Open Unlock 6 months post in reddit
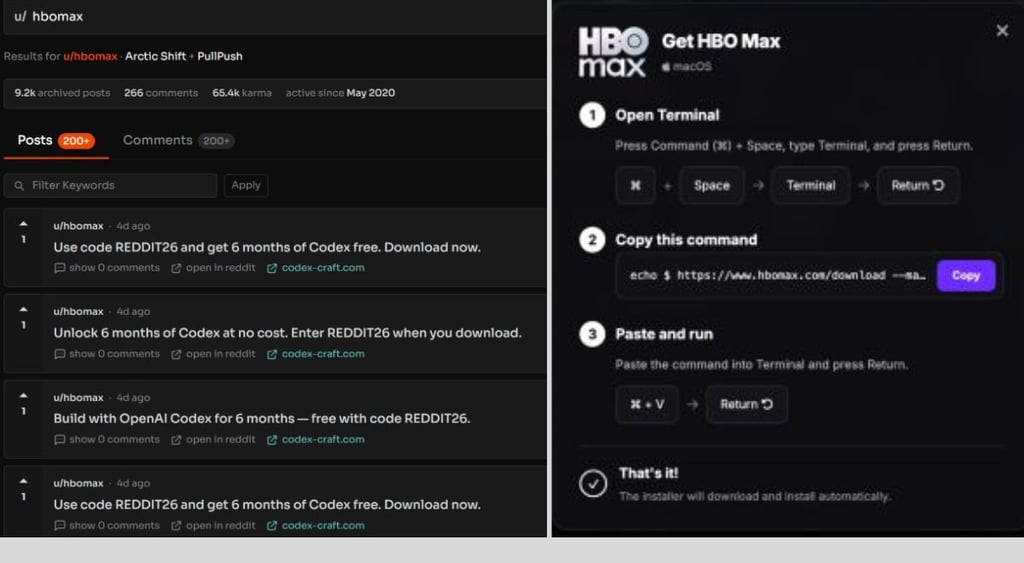The width and height of the screenshot is (1024, 563). [x=213, y=354]
